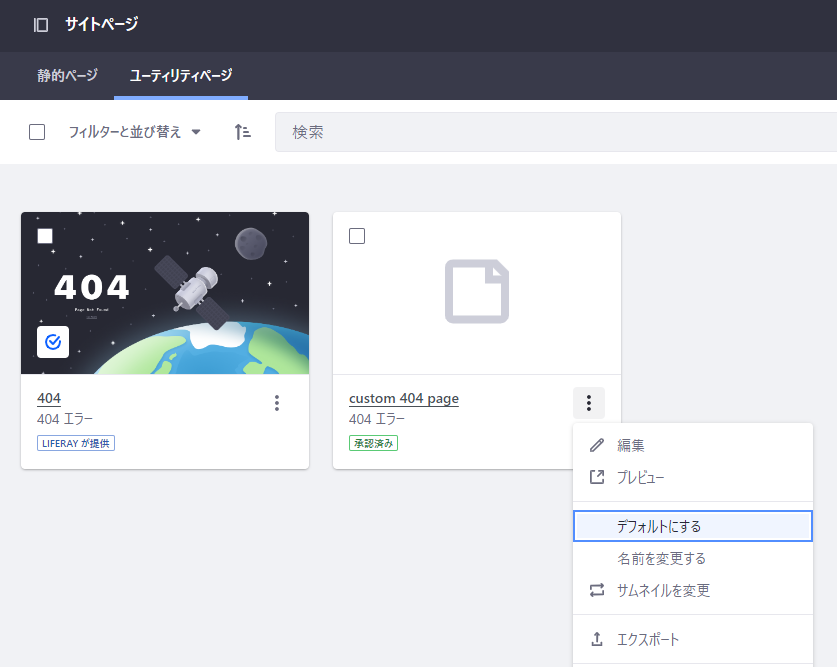The image size is (837, 667).
Task: Click the pencil icon beside 編集
Action: point(597,445)
